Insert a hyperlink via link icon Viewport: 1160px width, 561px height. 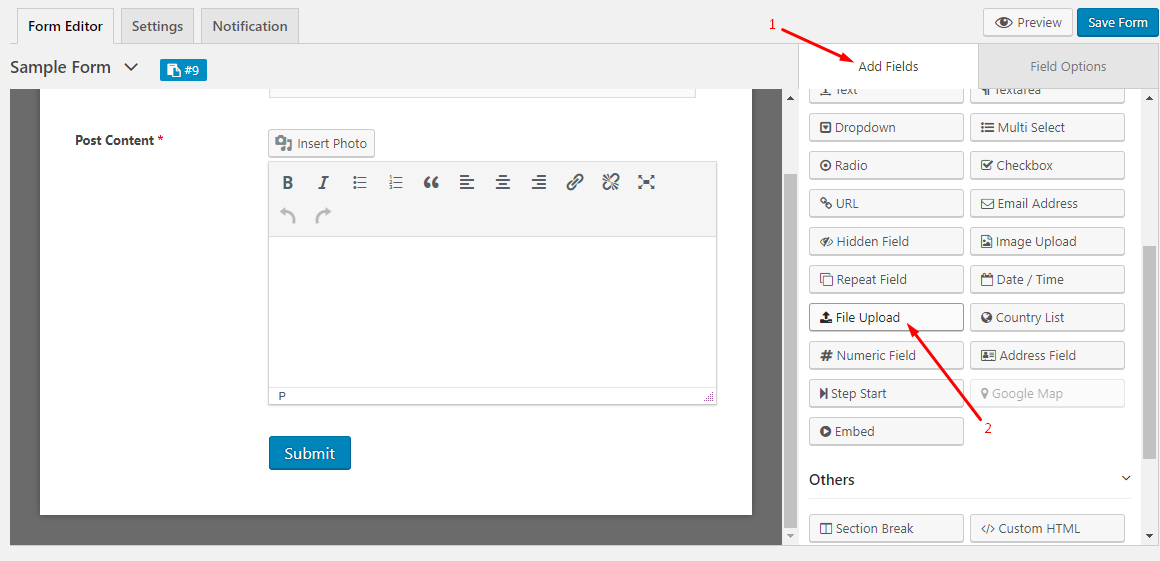click(x=575, y=182)
